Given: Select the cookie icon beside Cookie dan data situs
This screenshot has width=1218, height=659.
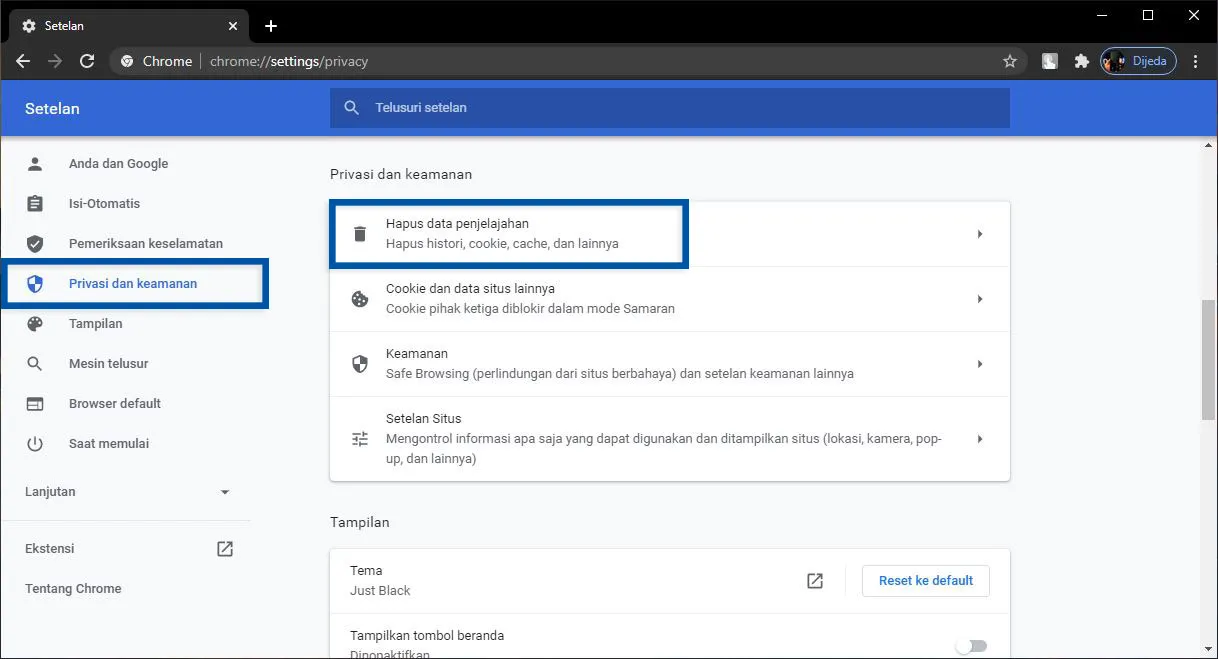Looking at the screenshot, I should [x=360, y=298].
